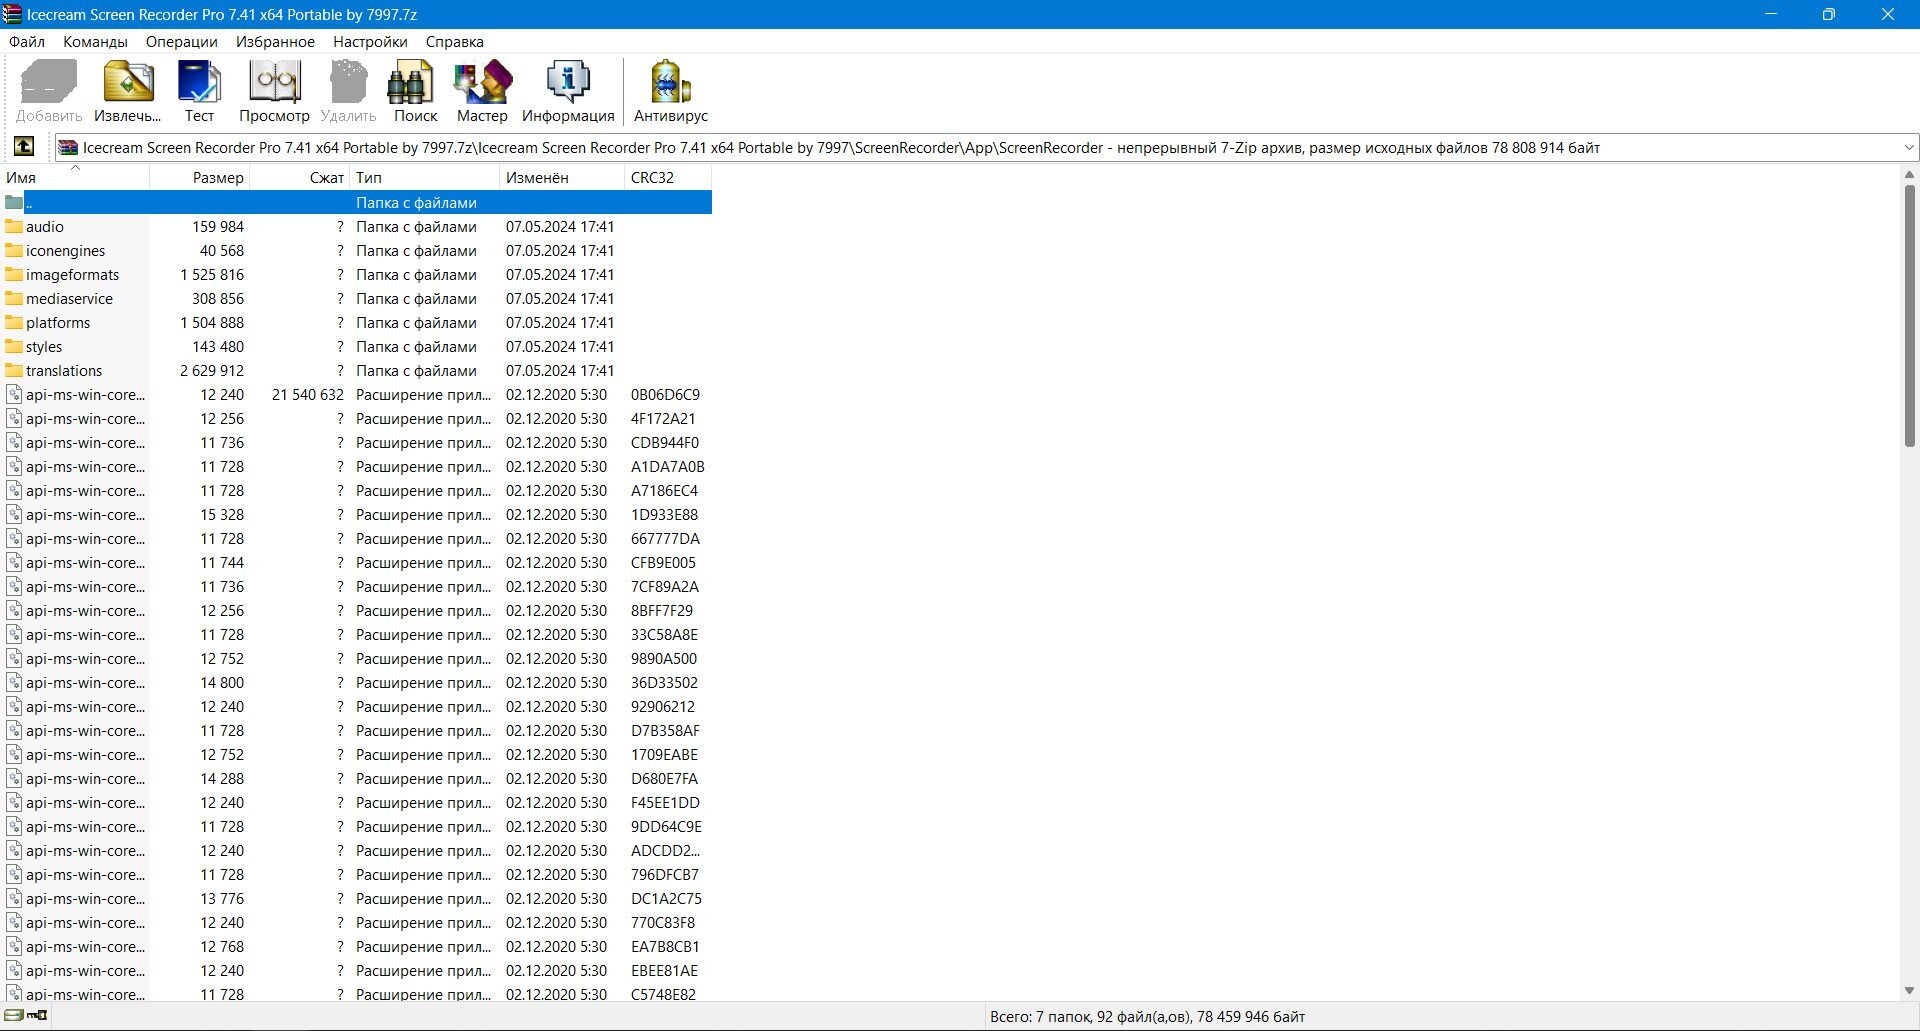This screenshot has width=1920, height=1031.
Task: Open the Wizard (Мастер) tool
Action: pos(482,91)
